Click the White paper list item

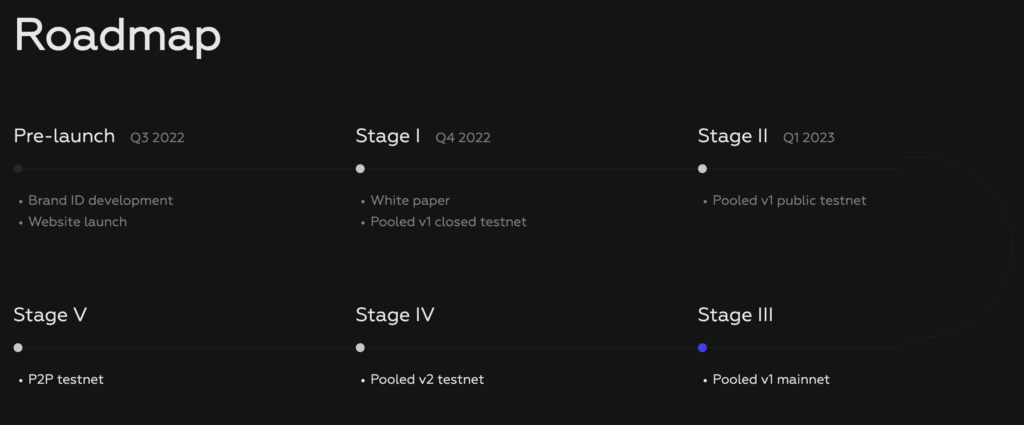tap(410, 200)
